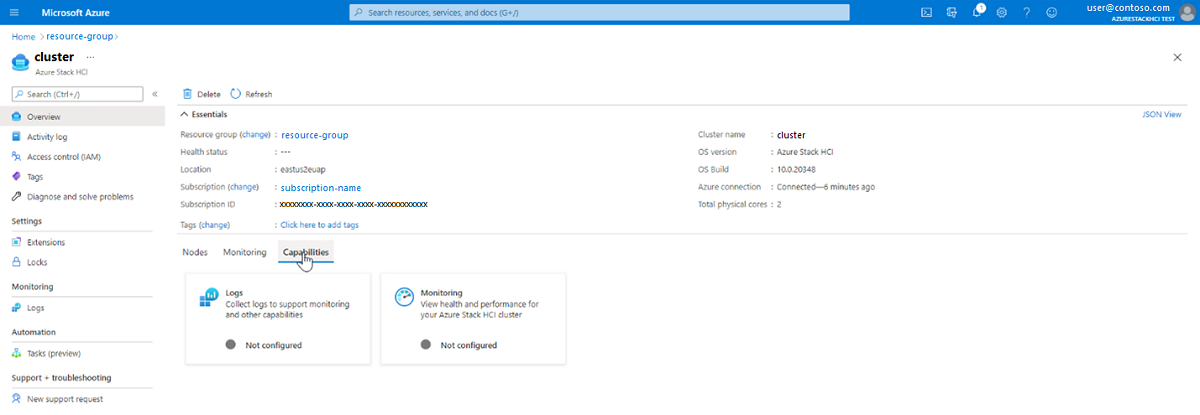Open Directory and subscription filter icon
Screen dimensions: 1200x415
click(x=953, y=12)
